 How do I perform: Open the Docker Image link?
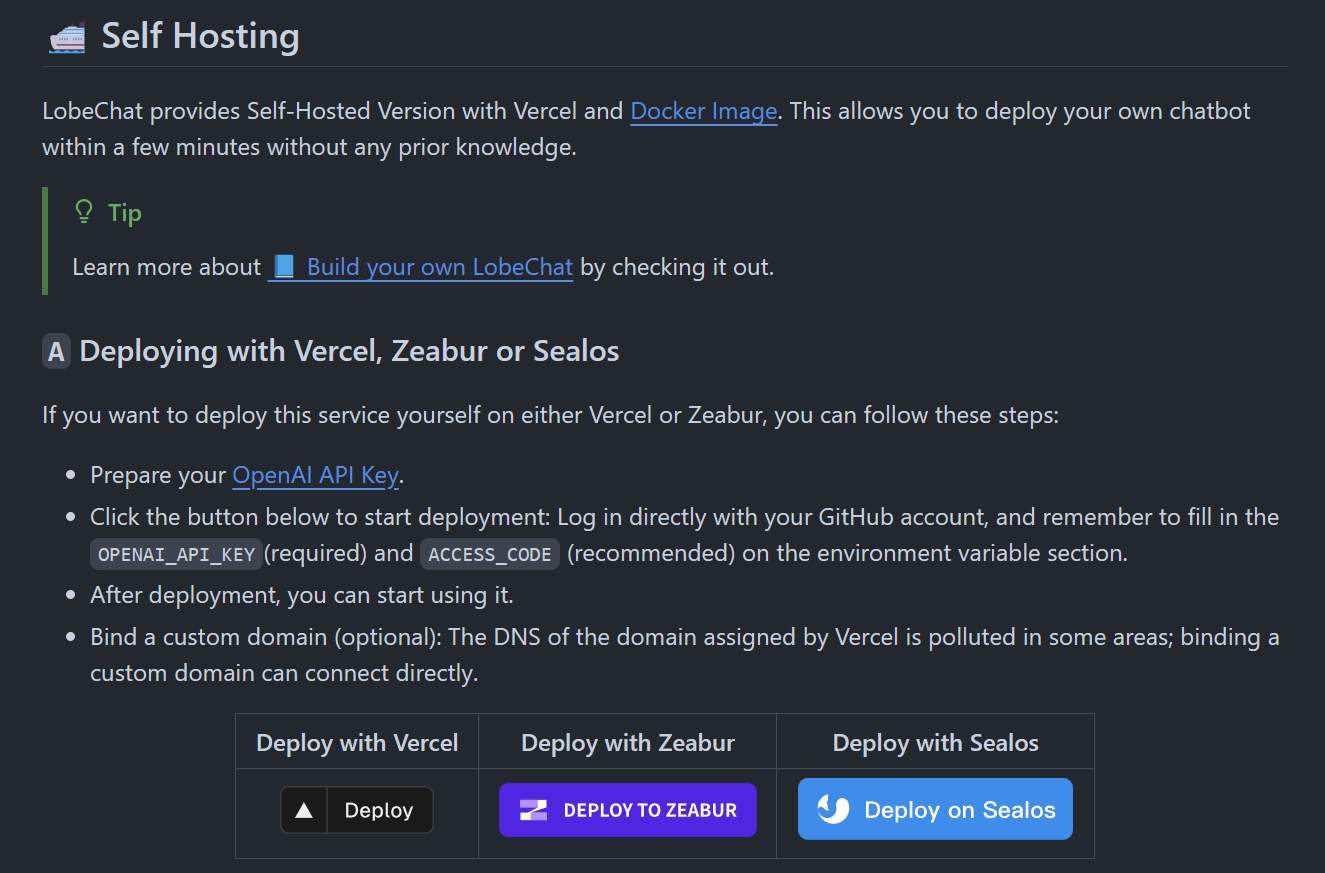click(704, 111)
